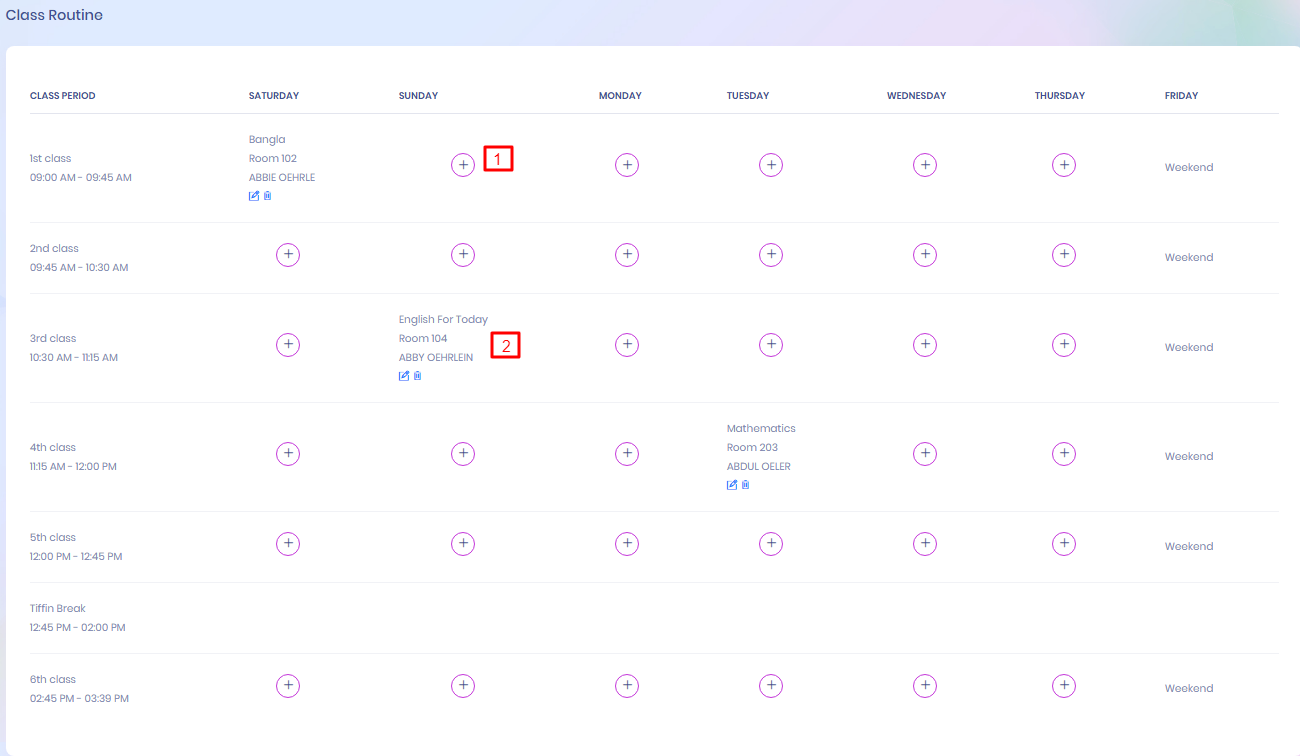Click the SATURDAY column header
The image size is (1300, 756).
coord(274,96)
